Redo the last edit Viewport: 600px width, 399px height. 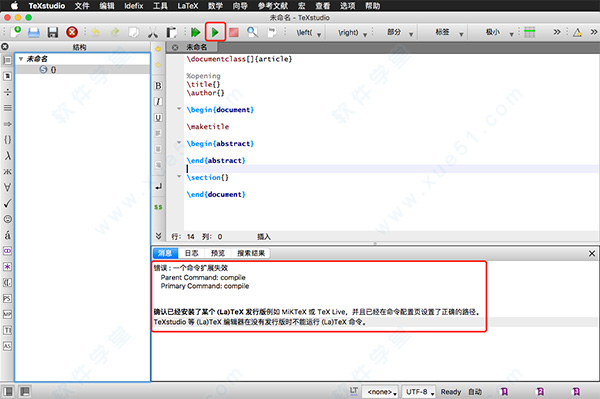tap(114, 32)
